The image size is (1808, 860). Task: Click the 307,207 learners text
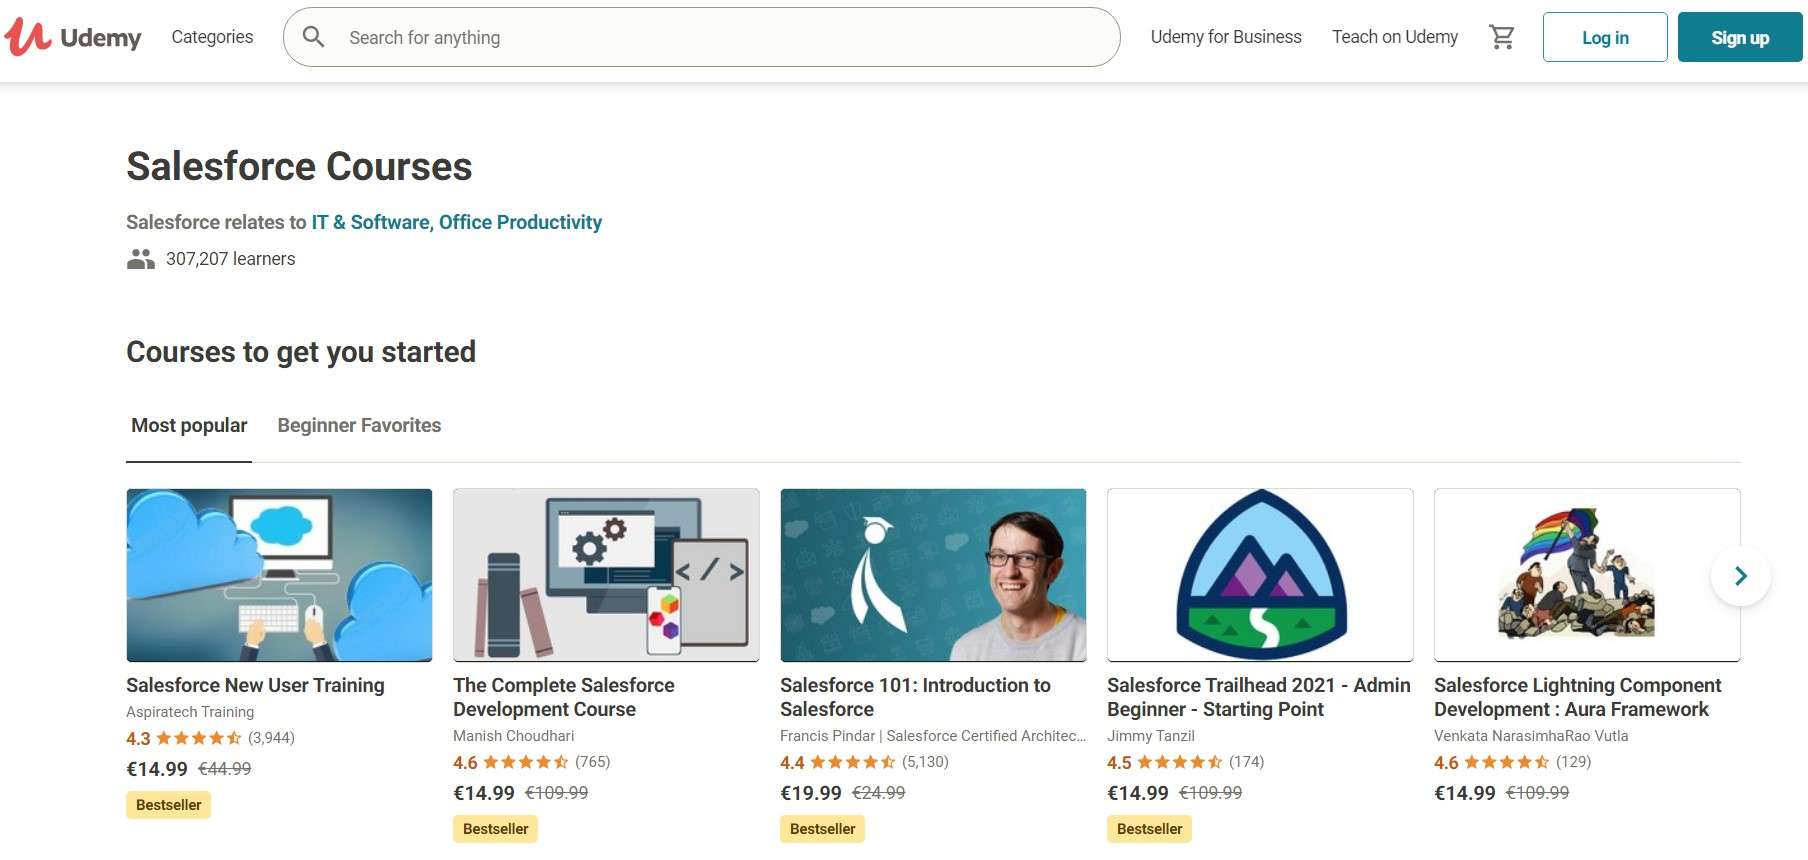coord(231,259)
